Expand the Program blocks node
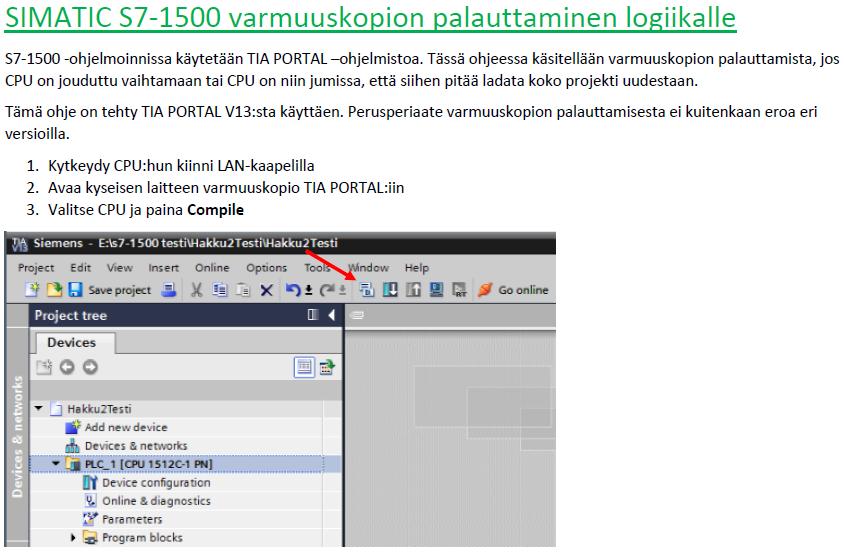 pos(73,537)
